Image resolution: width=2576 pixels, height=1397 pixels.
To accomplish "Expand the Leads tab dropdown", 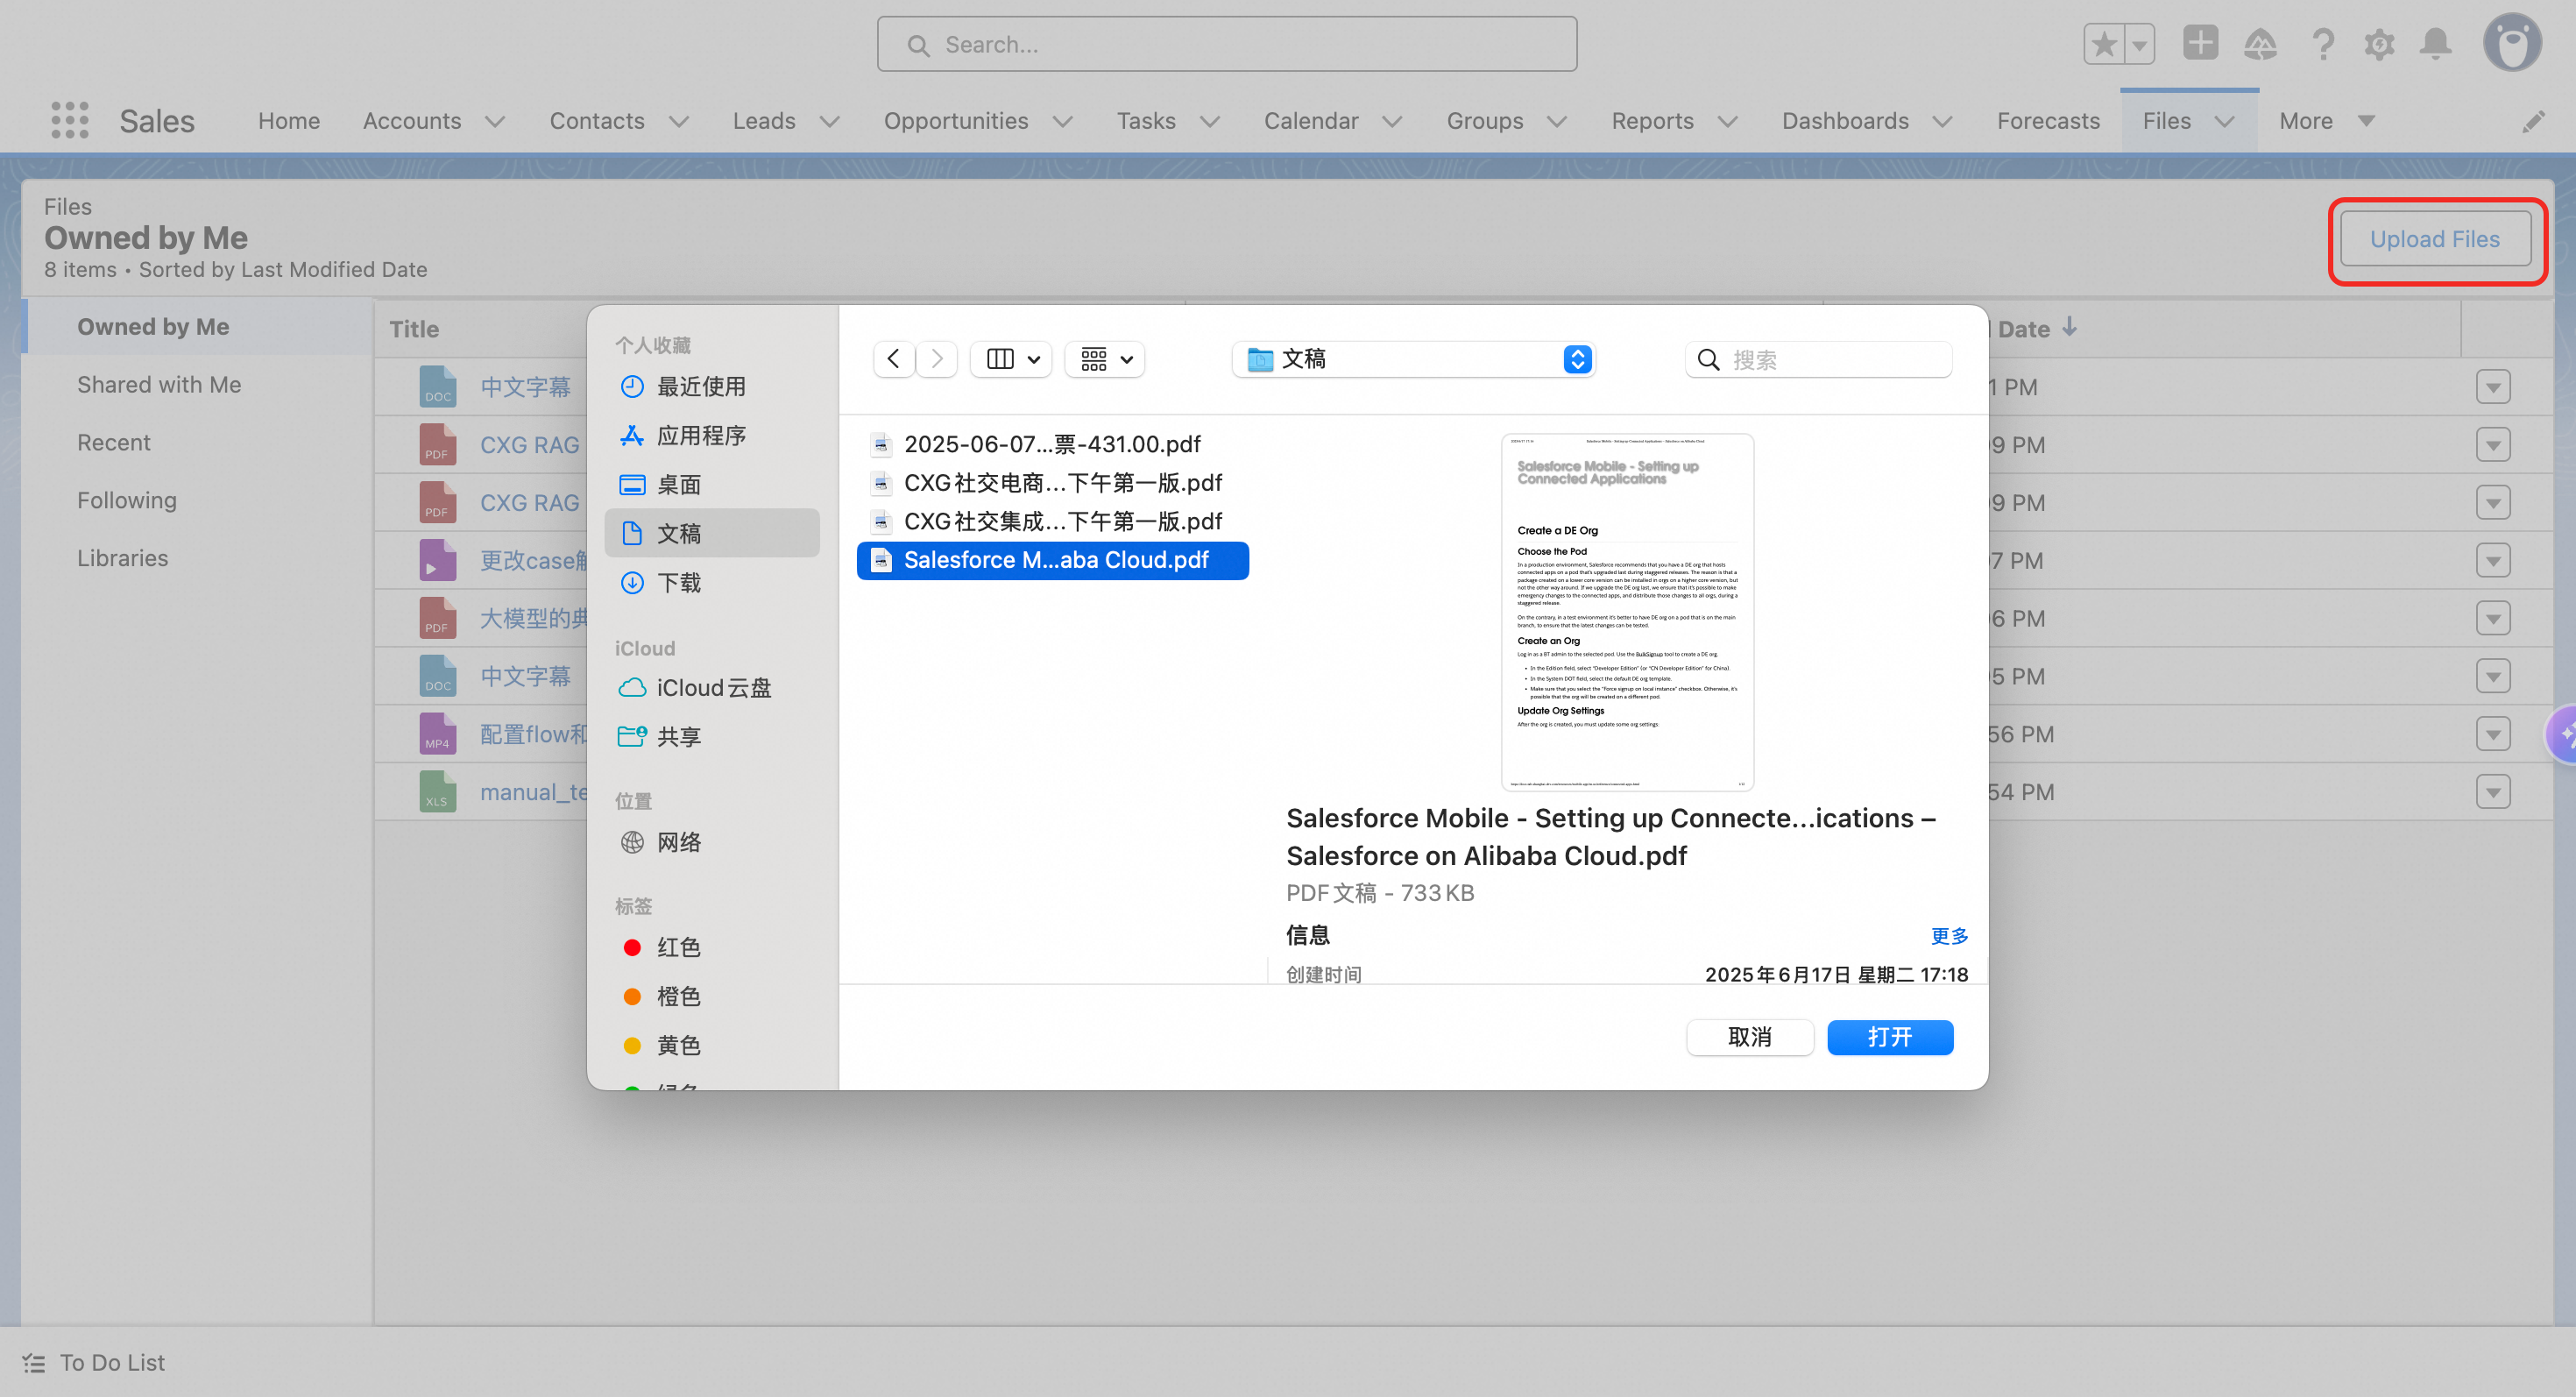I will (830, 121).
